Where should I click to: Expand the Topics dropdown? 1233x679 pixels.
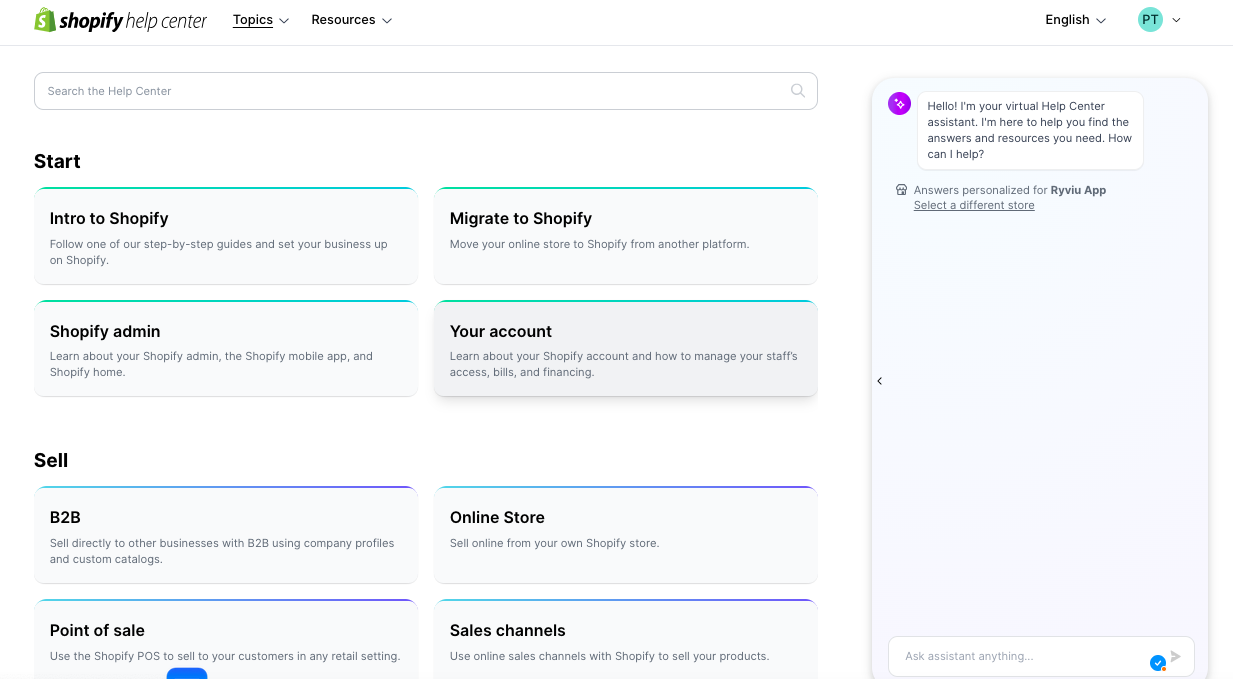pos(261,20)
